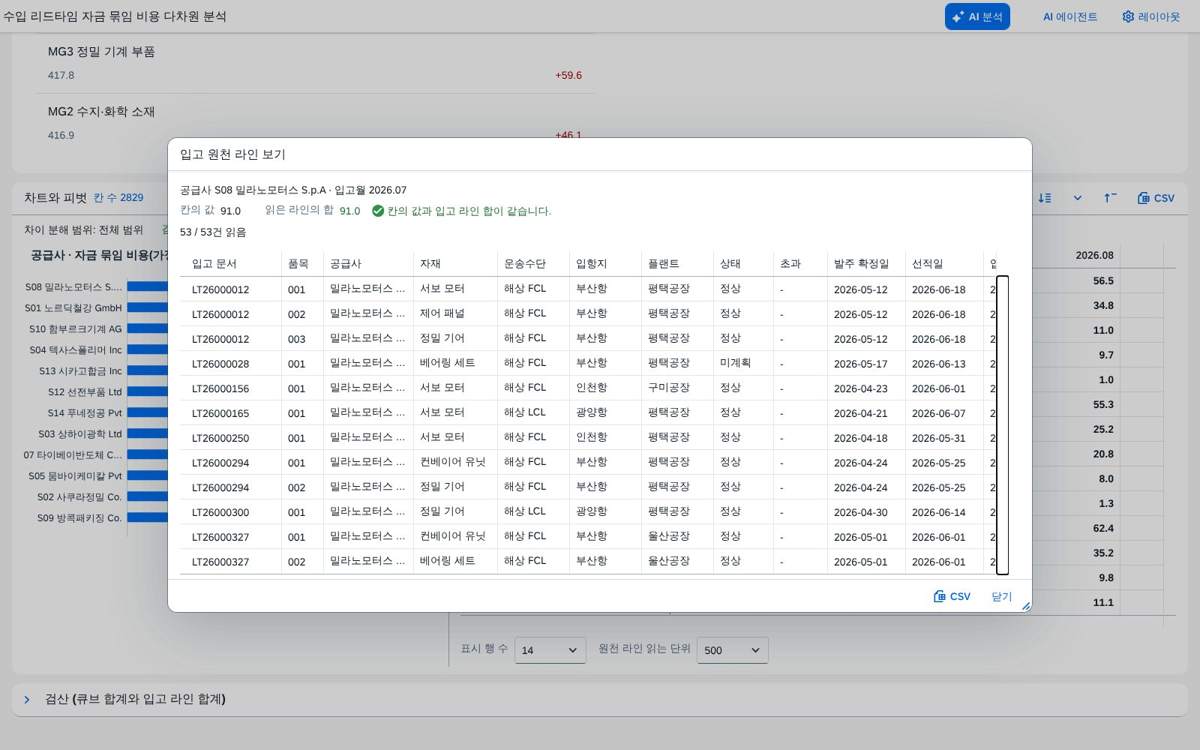Open the chevron dropdown beside sort icon
Image resolution: width=1200 pixels, height=750 pixels.
tap(1077, 198)
